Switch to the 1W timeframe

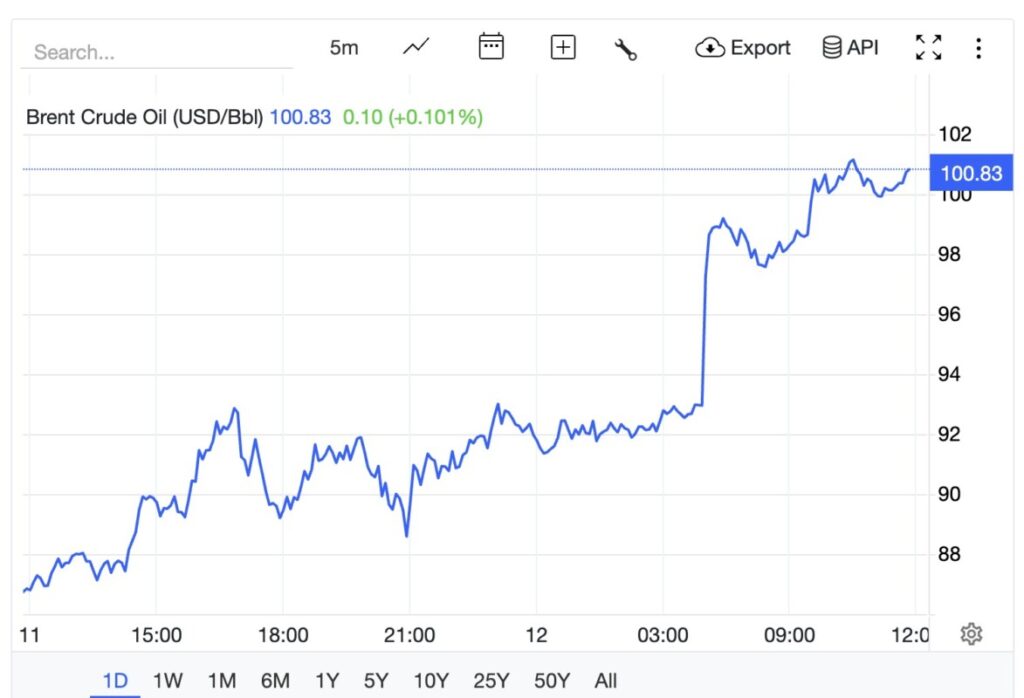(x=168, y=679)
